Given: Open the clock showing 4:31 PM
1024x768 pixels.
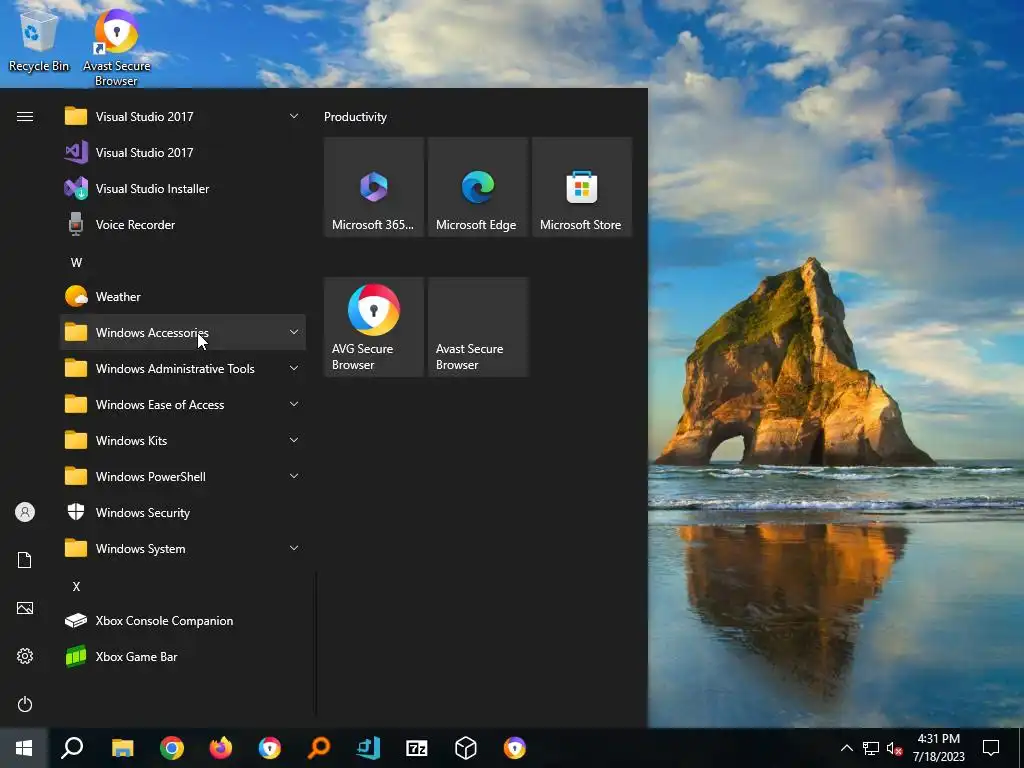Looking at the screenshot, I should 938,748.
